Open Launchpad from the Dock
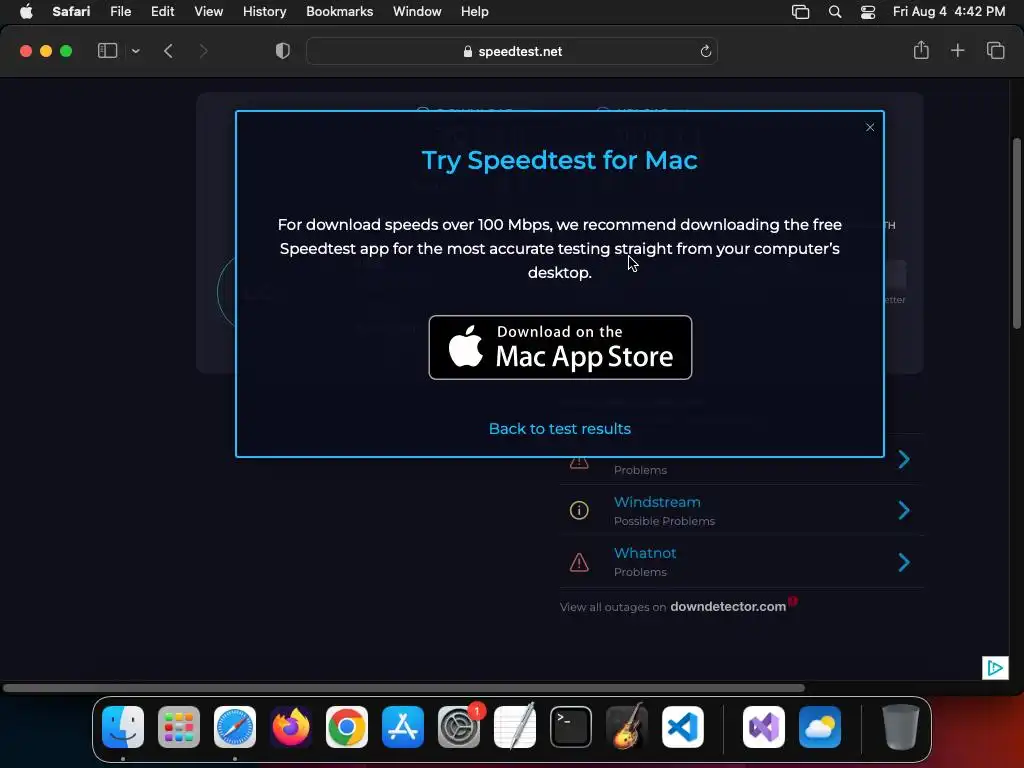This screenshot has height=768, width=1024. pyautogui.click(x=179, y=727)
